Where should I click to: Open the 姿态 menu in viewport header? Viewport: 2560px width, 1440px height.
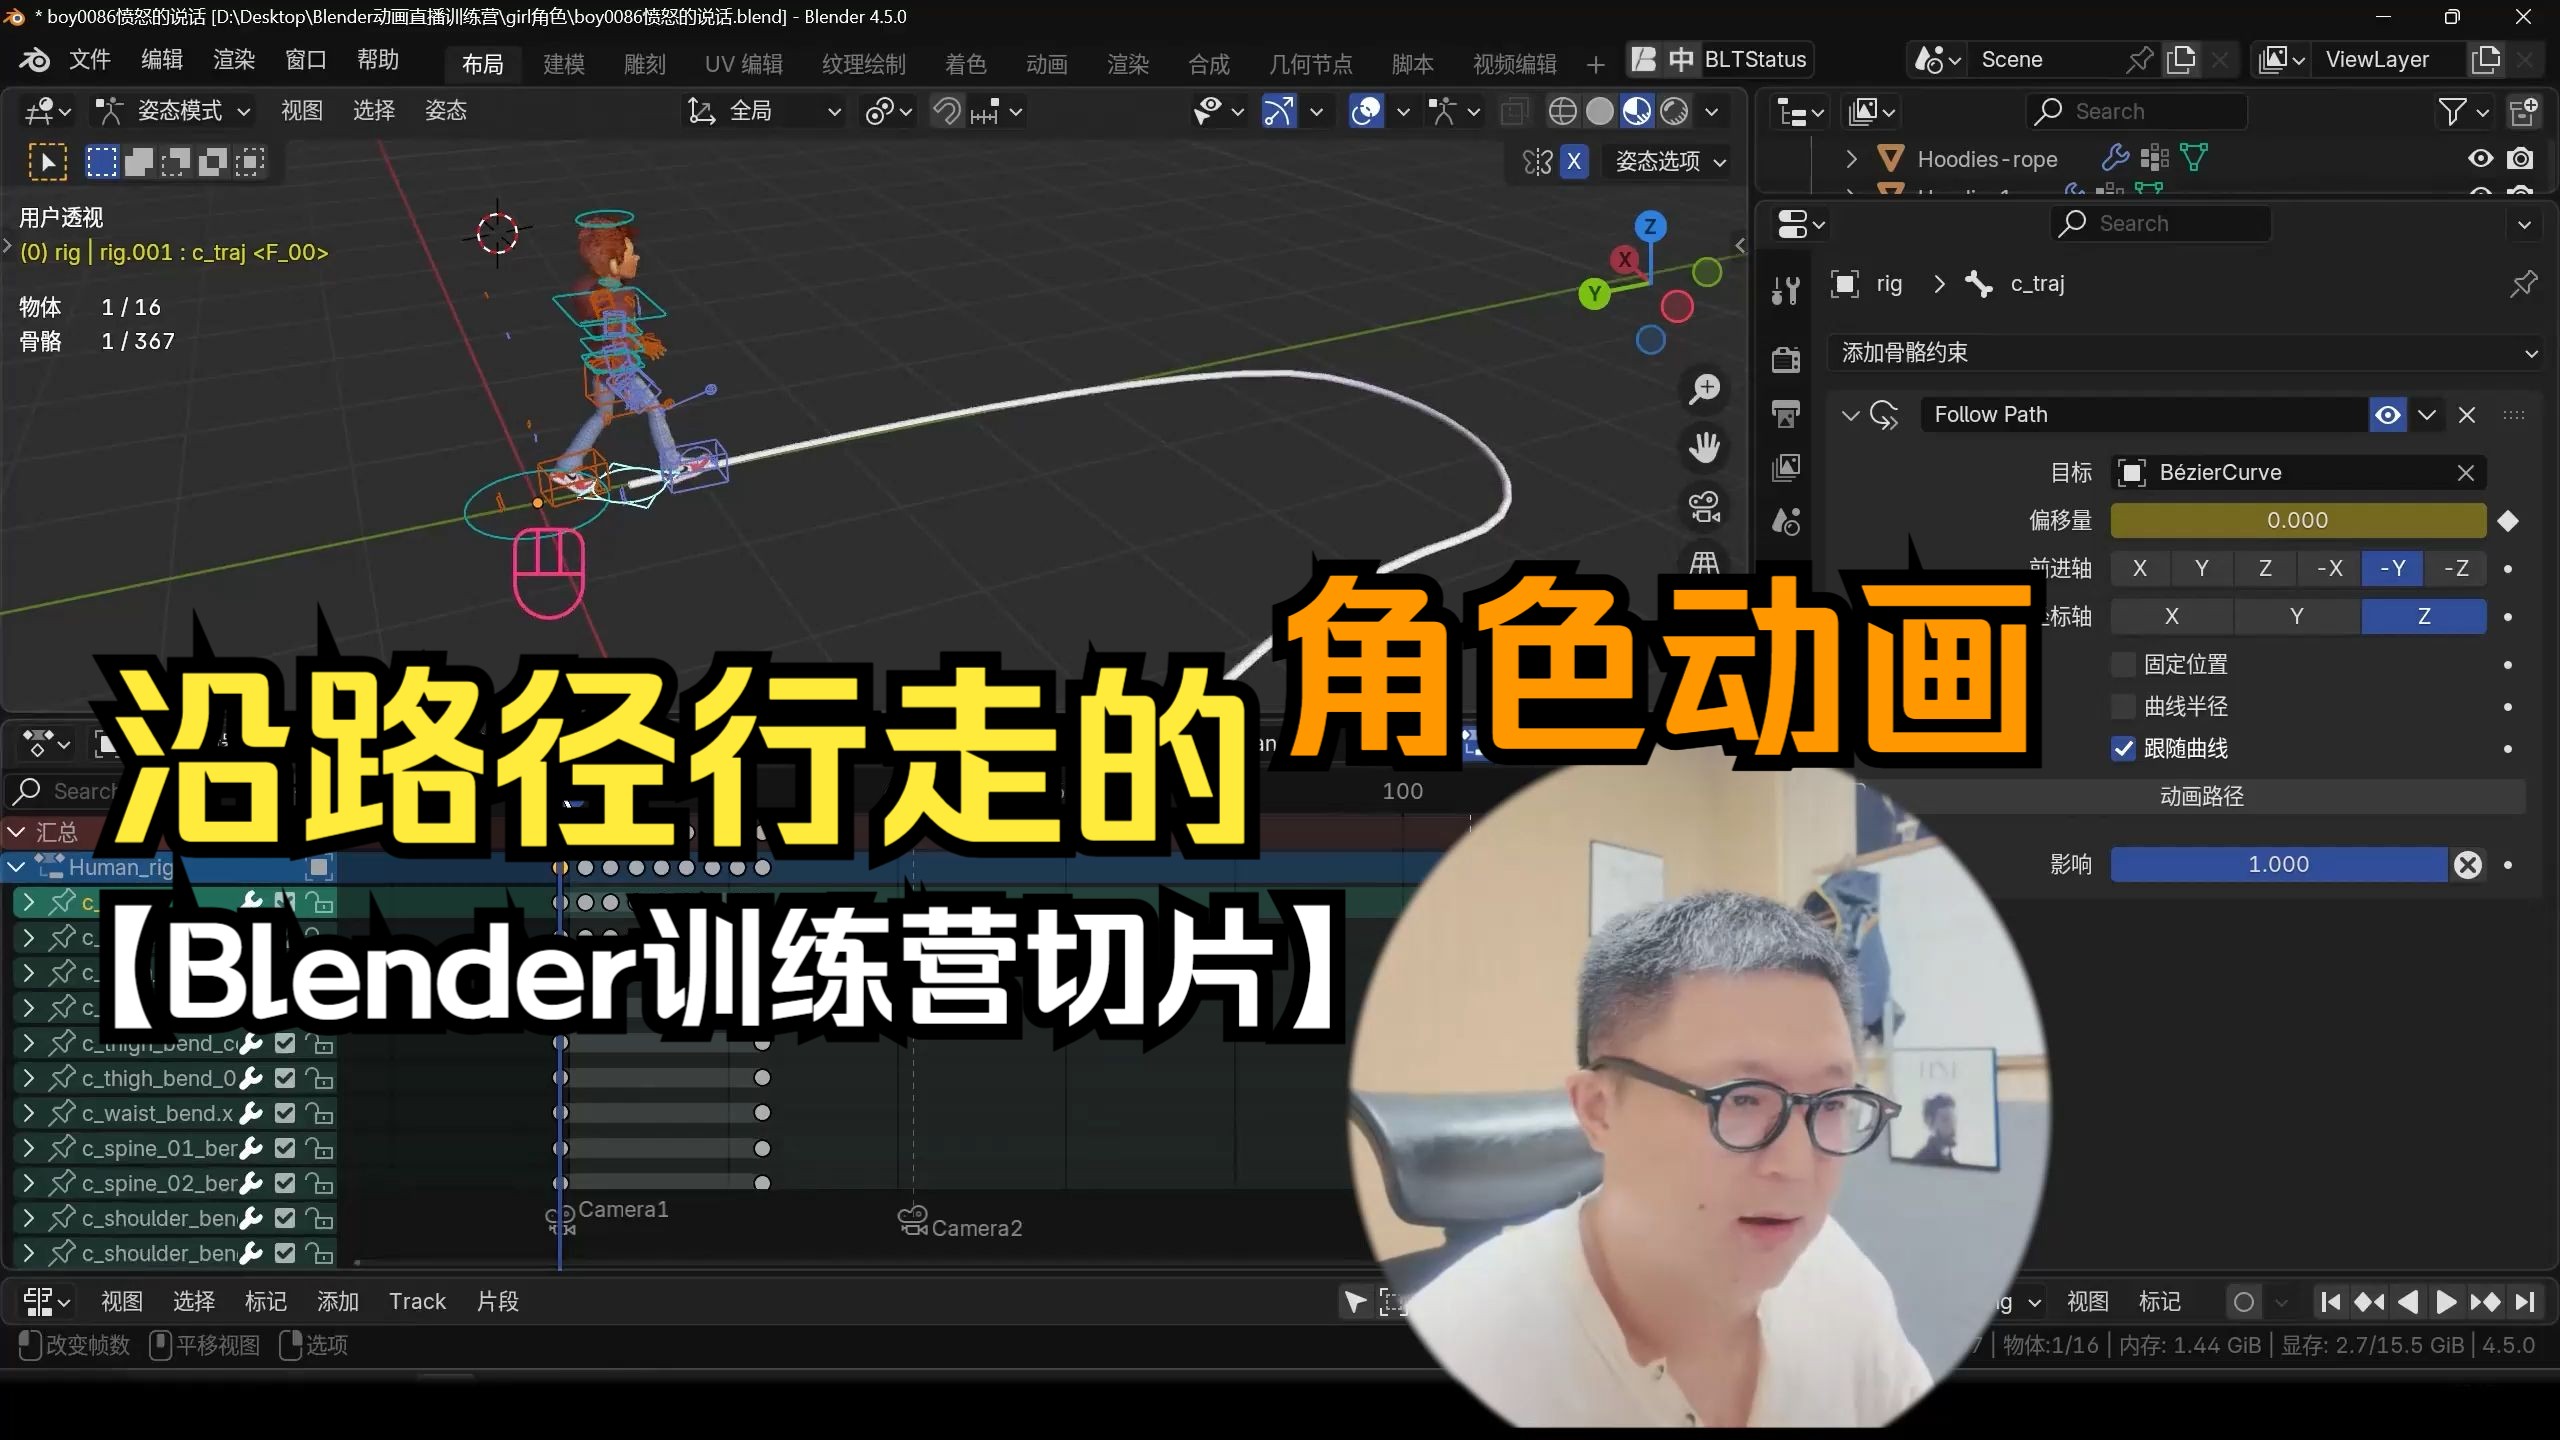coord(446,111)
